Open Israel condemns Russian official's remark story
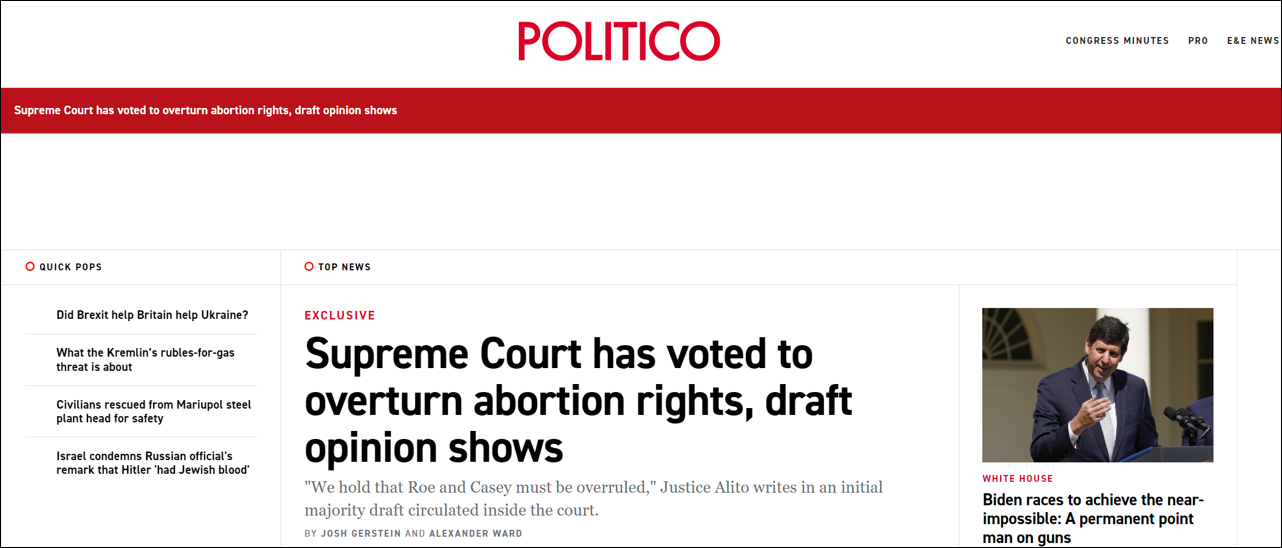1282x548 pixels. pyautogui.click(x=152, y=463)
